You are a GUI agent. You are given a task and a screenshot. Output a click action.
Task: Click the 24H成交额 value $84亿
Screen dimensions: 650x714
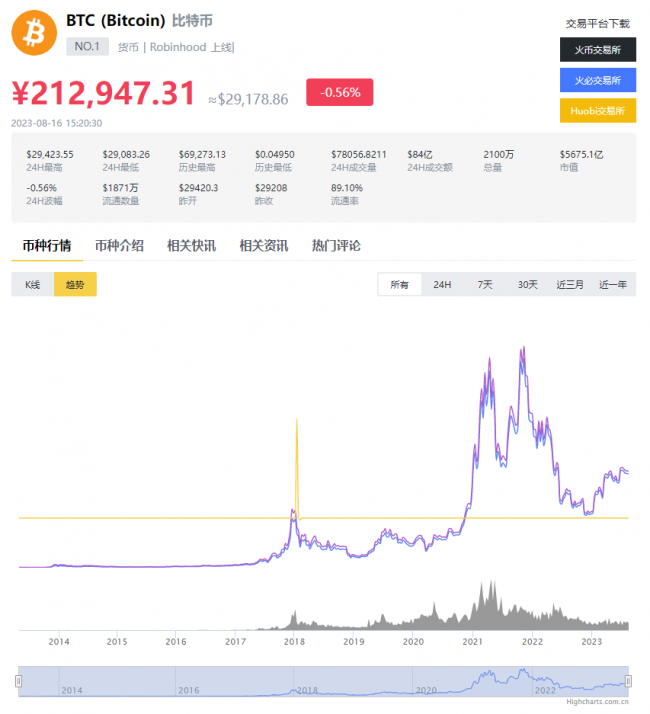click(x=420, y=154)
